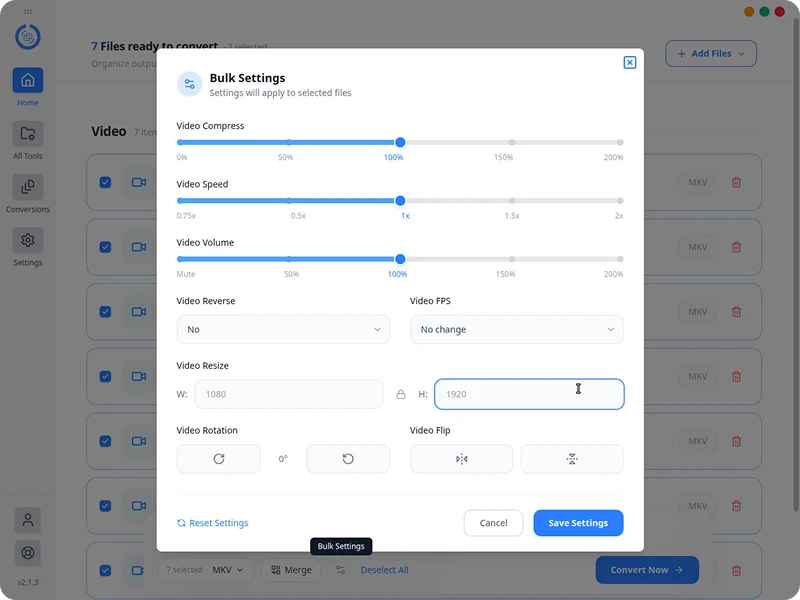
Task: Delete the fourth video row
Action: click(x=736, y=377)
